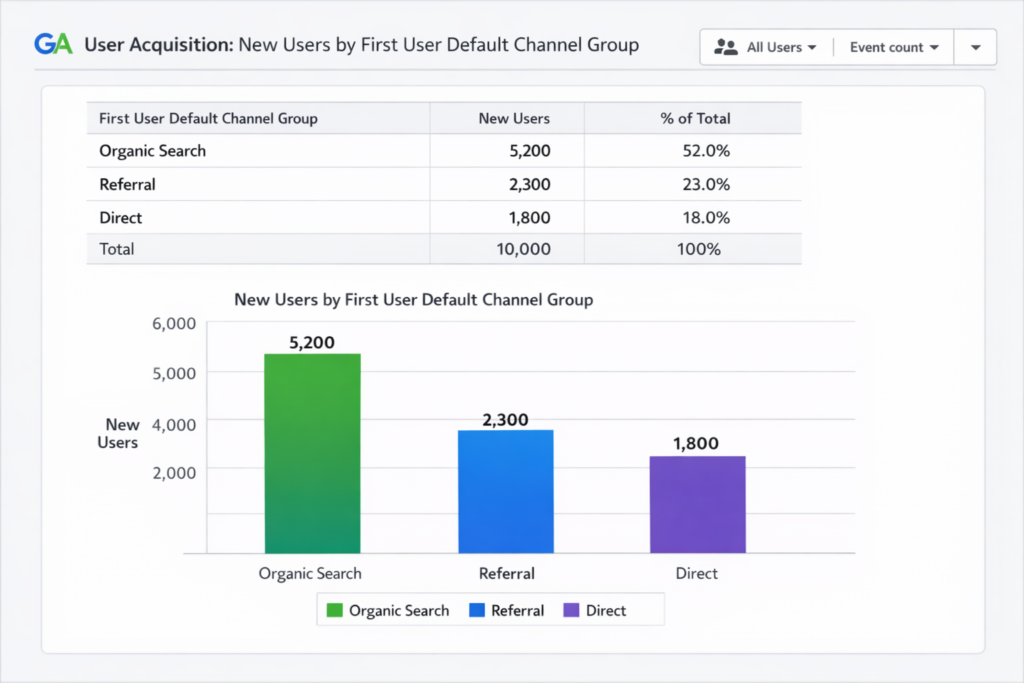Open the Referral table row
This screenshot has height=683, width=1024.
pos(125,184)
